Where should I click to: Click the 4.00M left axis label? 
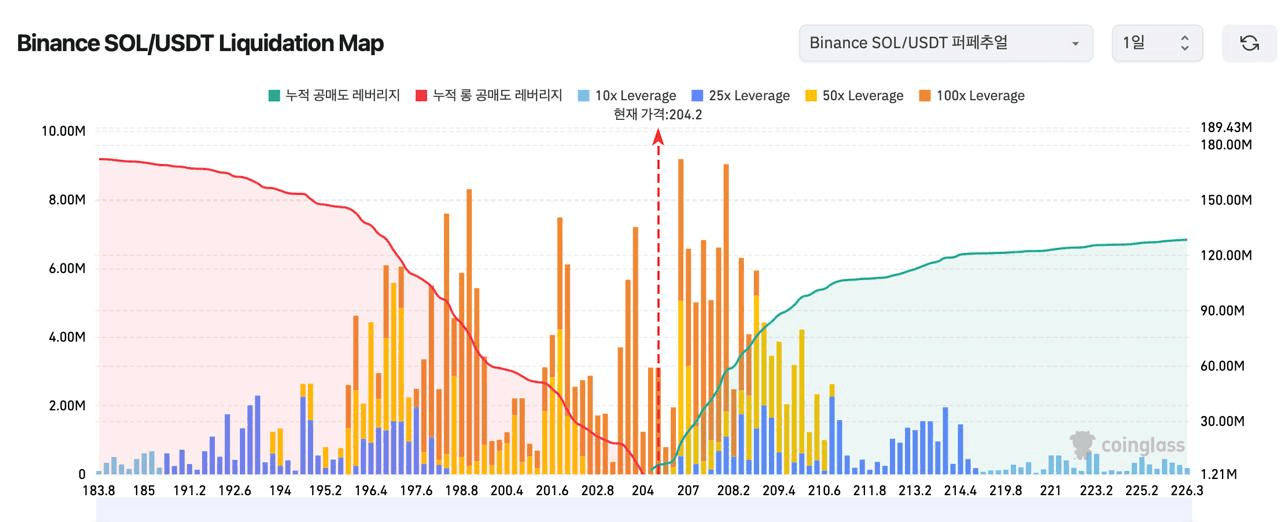[67, 337]
